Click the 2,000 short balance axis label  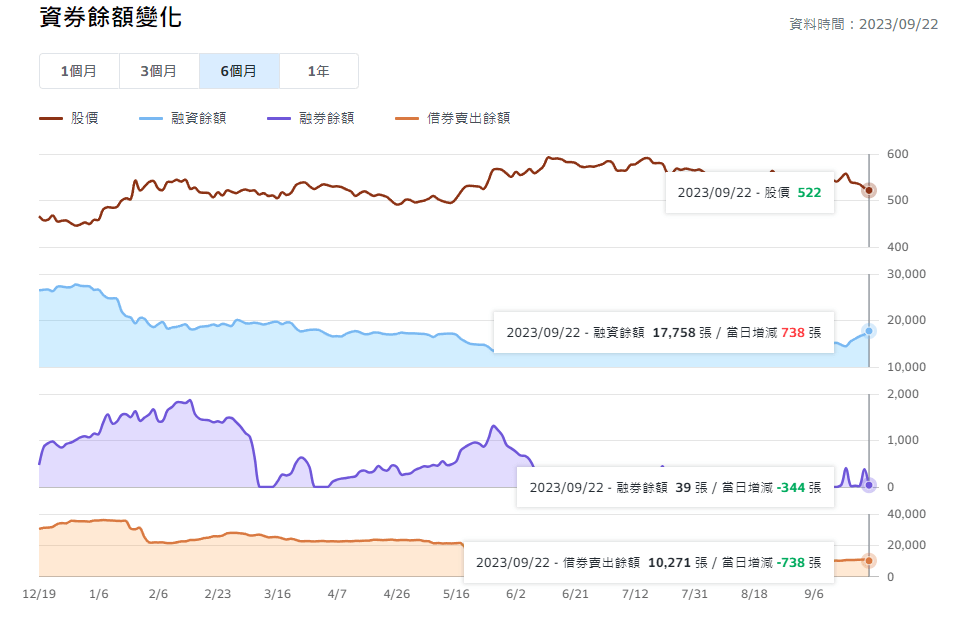[903, 394]
